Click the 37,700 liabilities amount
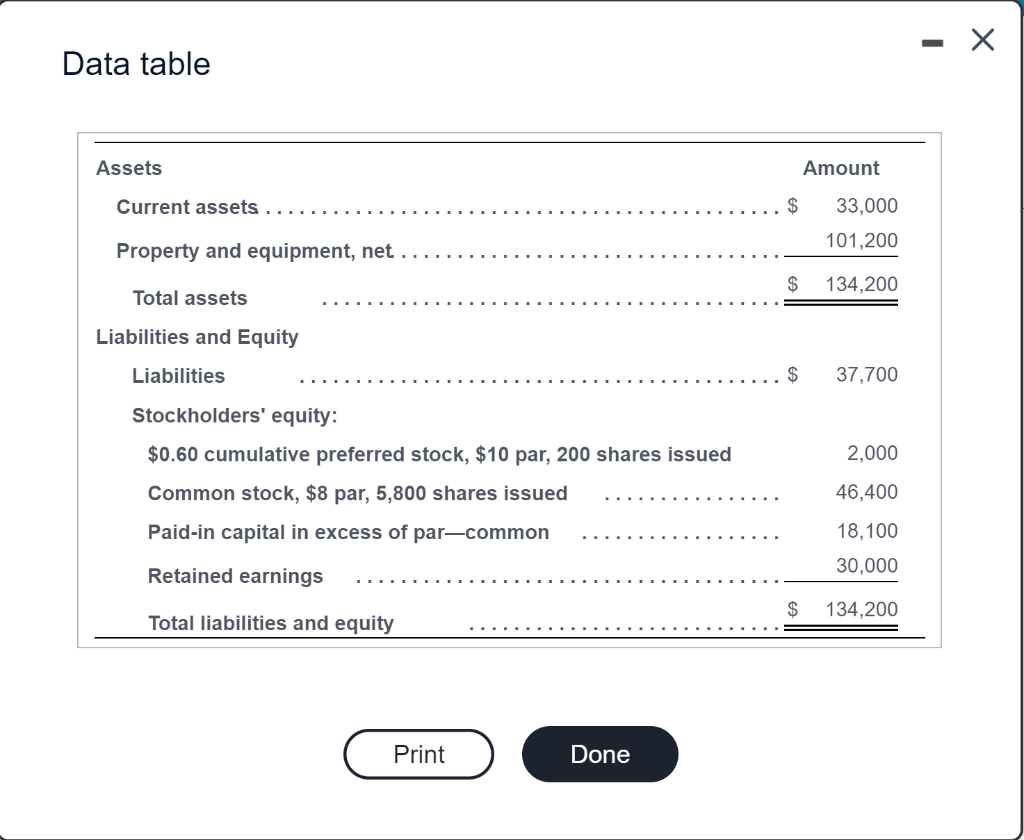 pos(867,374)
